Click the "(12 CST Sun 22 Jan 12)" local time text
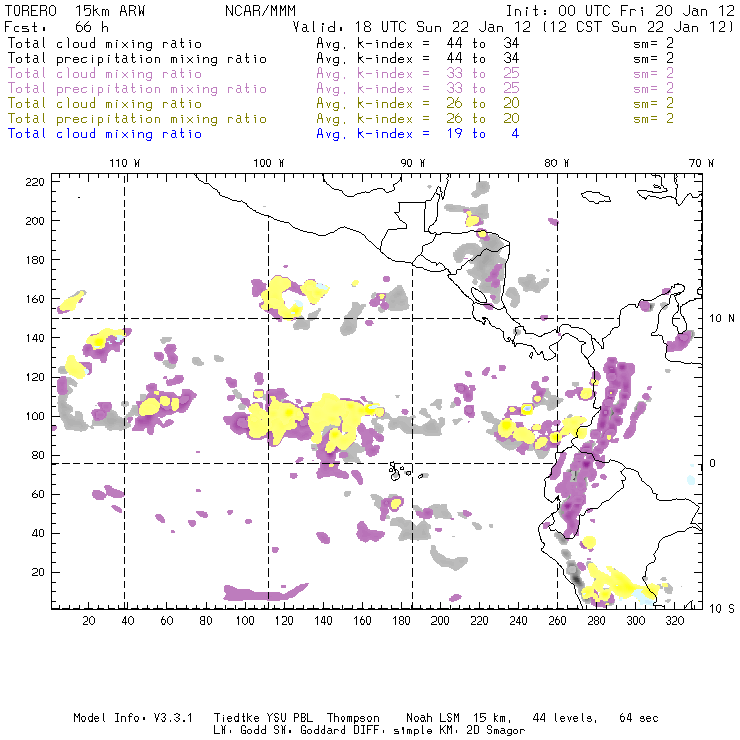The width and height of the screenshot is (740, 740). (637, 27)
